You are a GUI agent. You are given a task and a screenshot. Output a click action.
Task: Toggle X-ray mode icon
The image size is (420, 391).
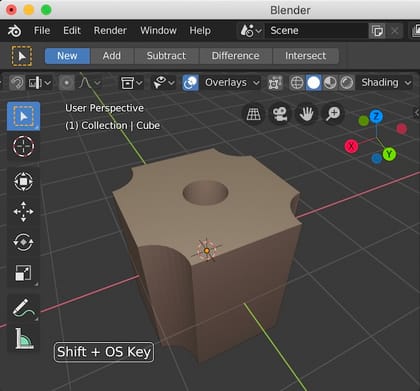coord(274,83)
